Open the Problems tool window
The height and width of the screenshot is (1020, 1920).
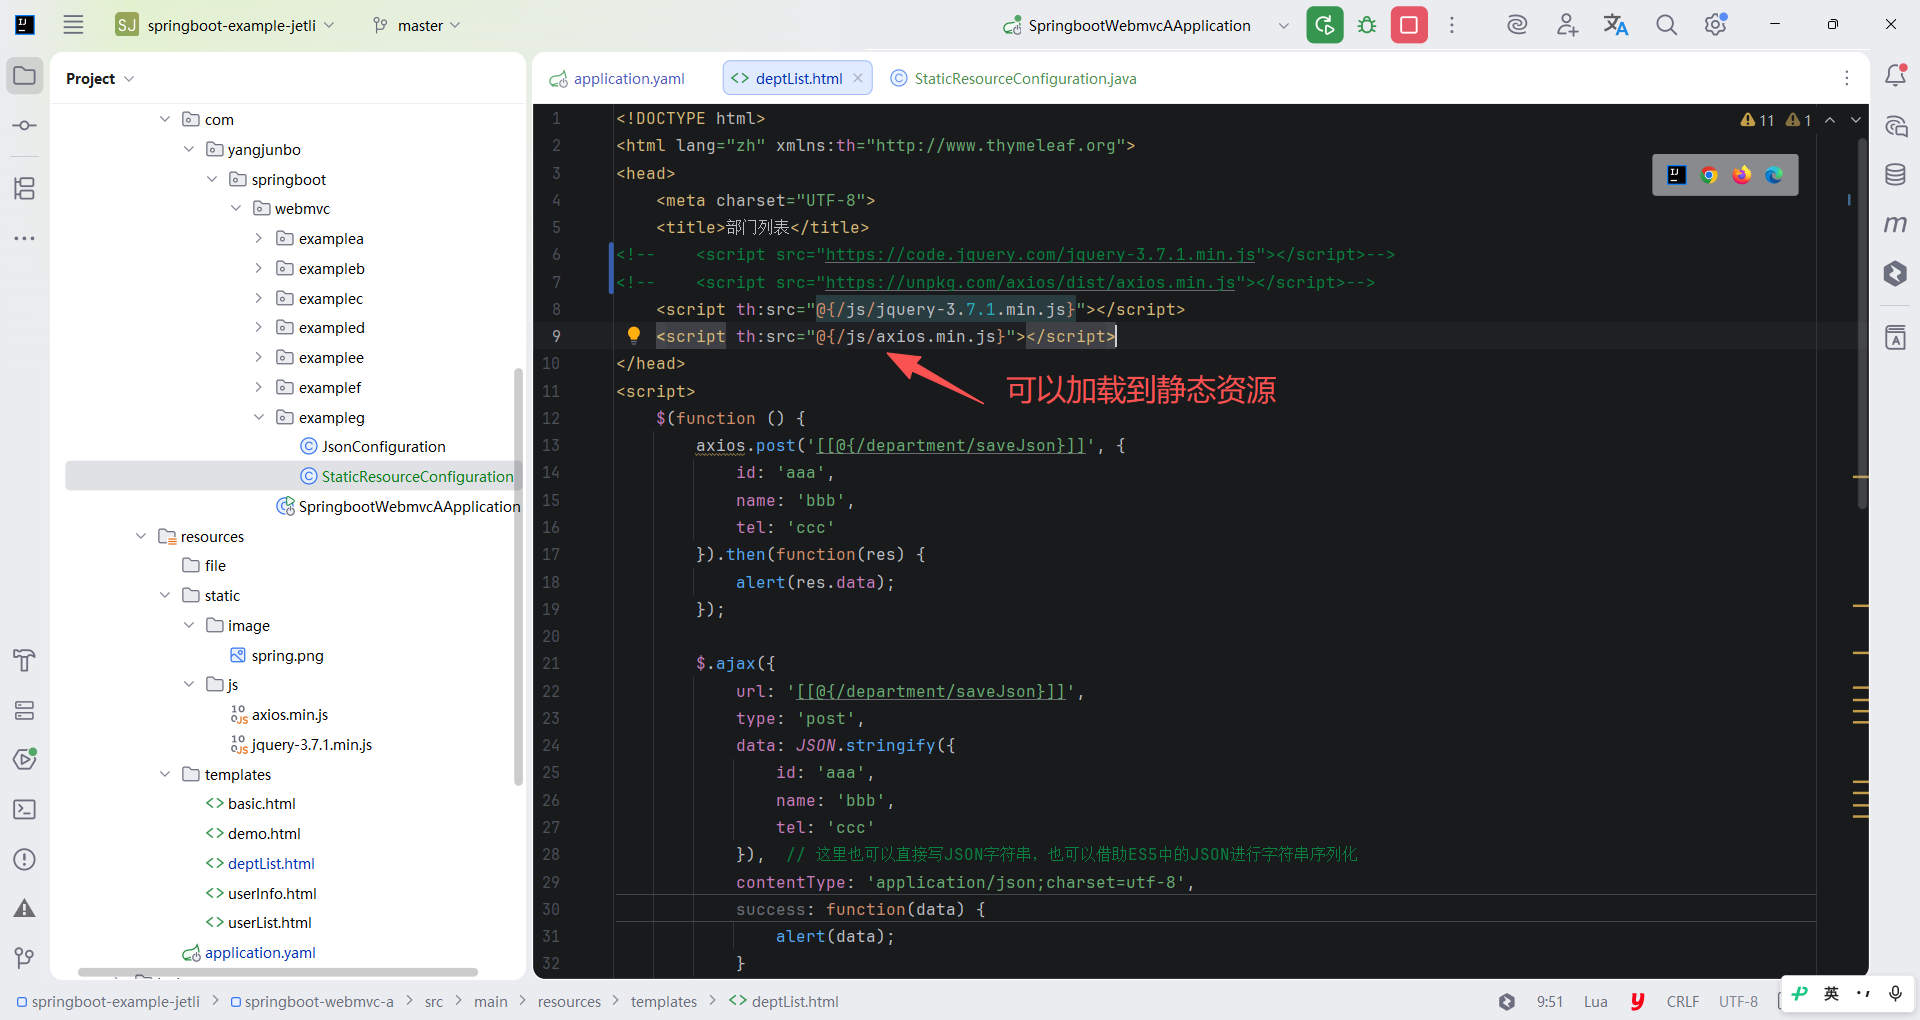tap(25, 859)
